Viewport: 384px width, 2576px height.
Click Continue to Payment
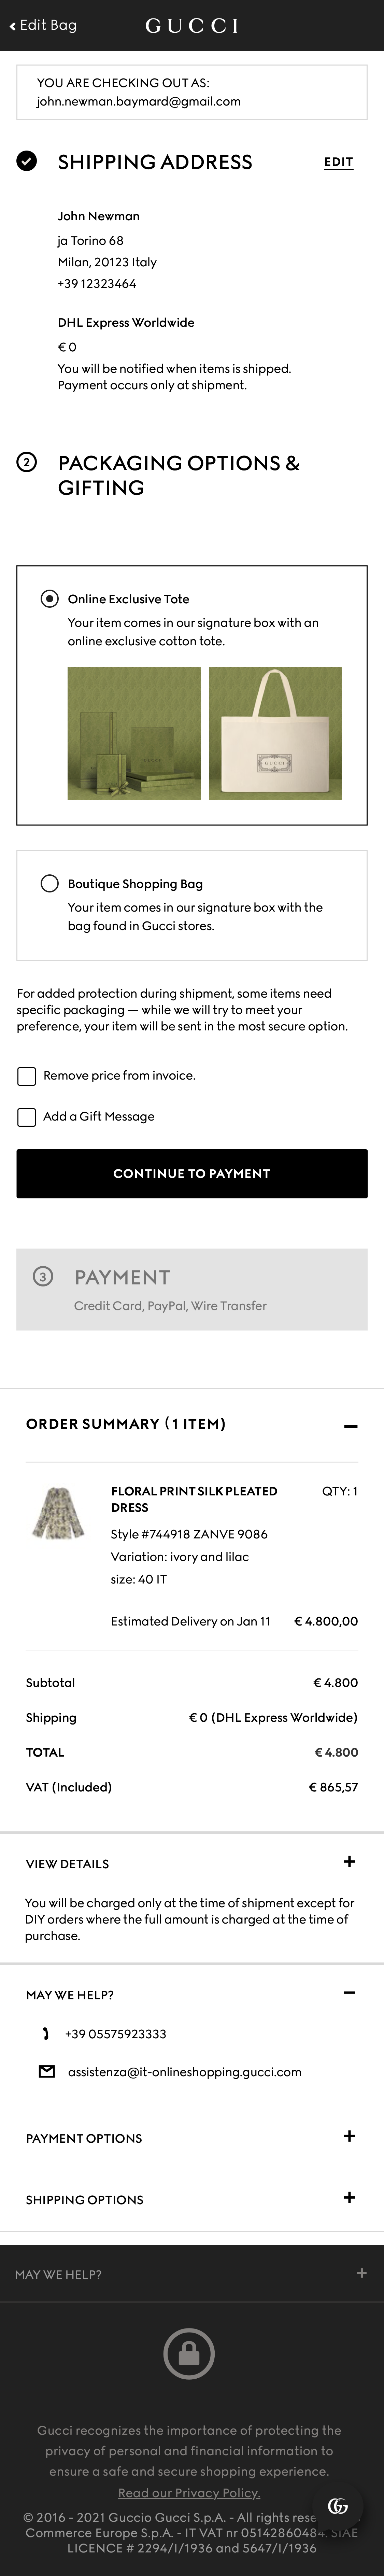[x=192, y=1174]
